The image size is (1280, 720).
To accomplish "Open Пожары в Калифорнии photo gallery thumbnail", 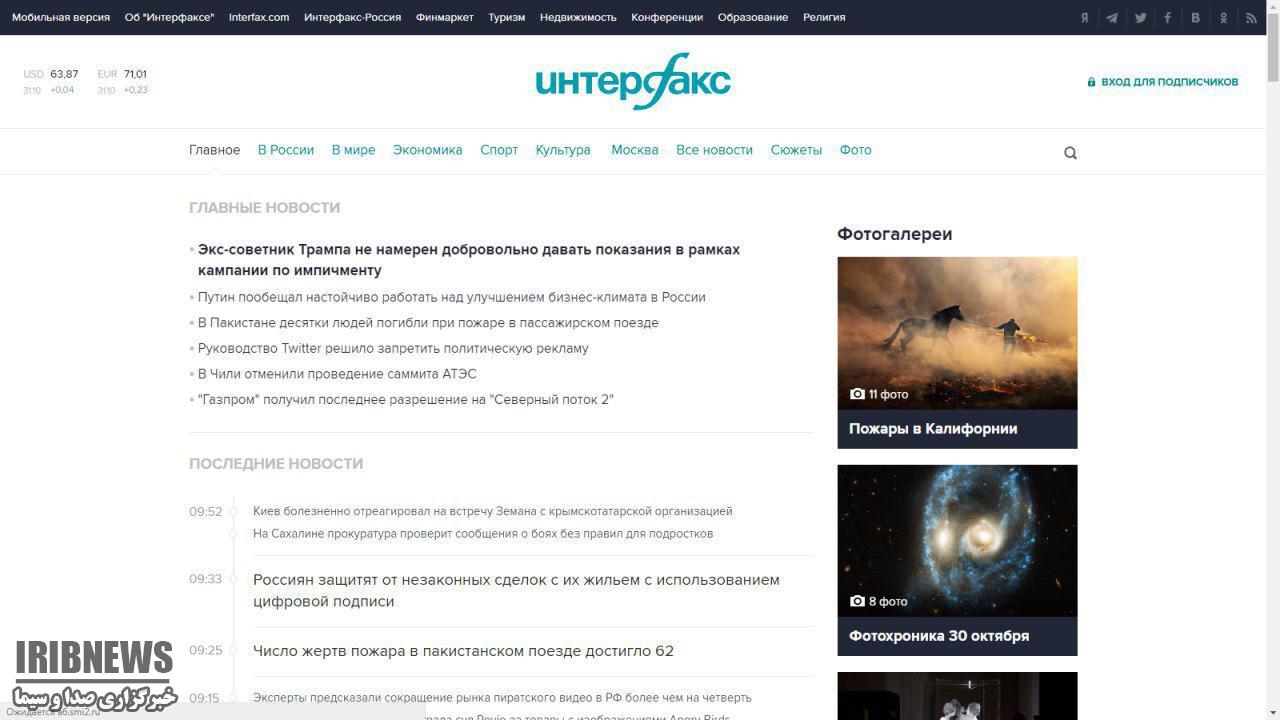I will [957, 333].
